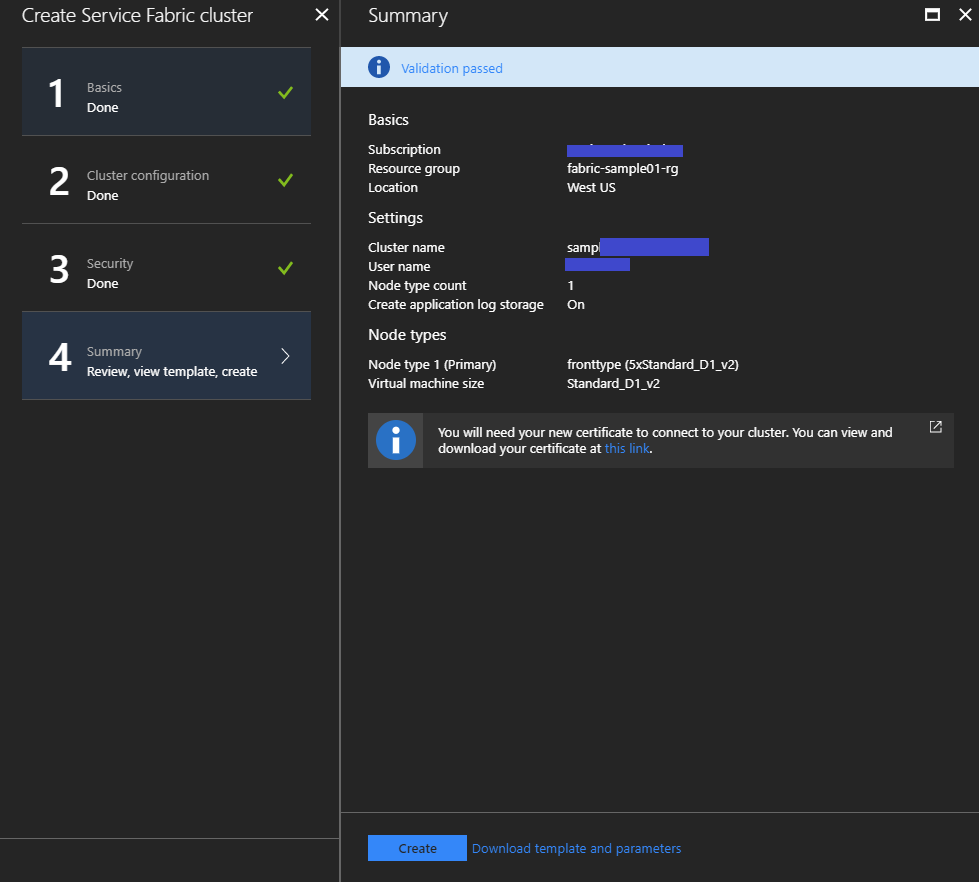Open step 2 Cluster configuration
Image resolution: width=979 pixels, height=882 pixels.
coord(166,180)
